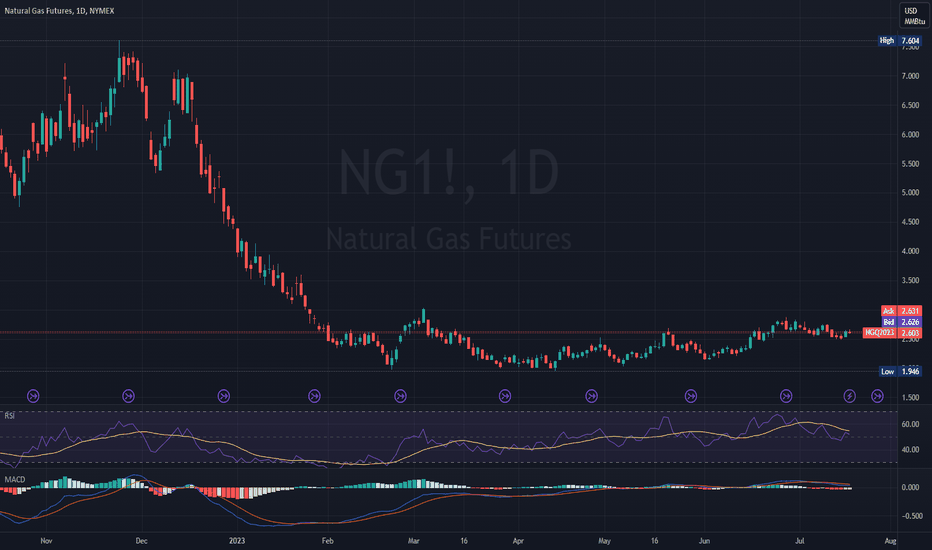The height and width of the screenshot is (550, 932).
Task: Click the rollover marker just before the Jul label
Action: (786, 396)
